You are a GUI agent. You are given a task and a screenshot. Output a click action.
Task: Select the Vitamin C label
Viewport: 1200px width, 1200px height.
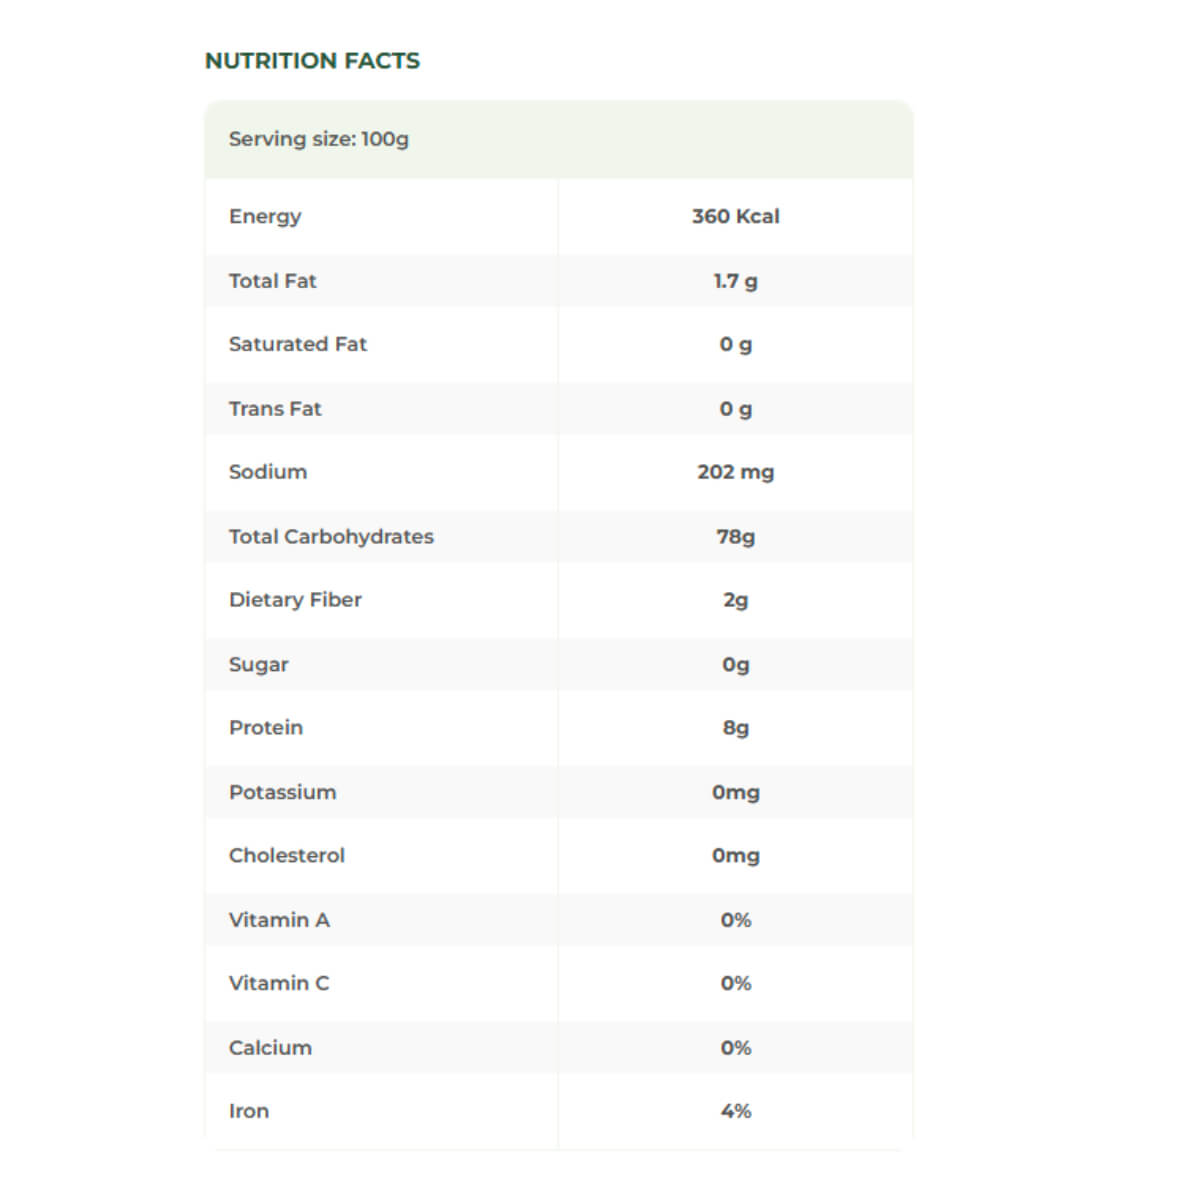click(278, 983)
